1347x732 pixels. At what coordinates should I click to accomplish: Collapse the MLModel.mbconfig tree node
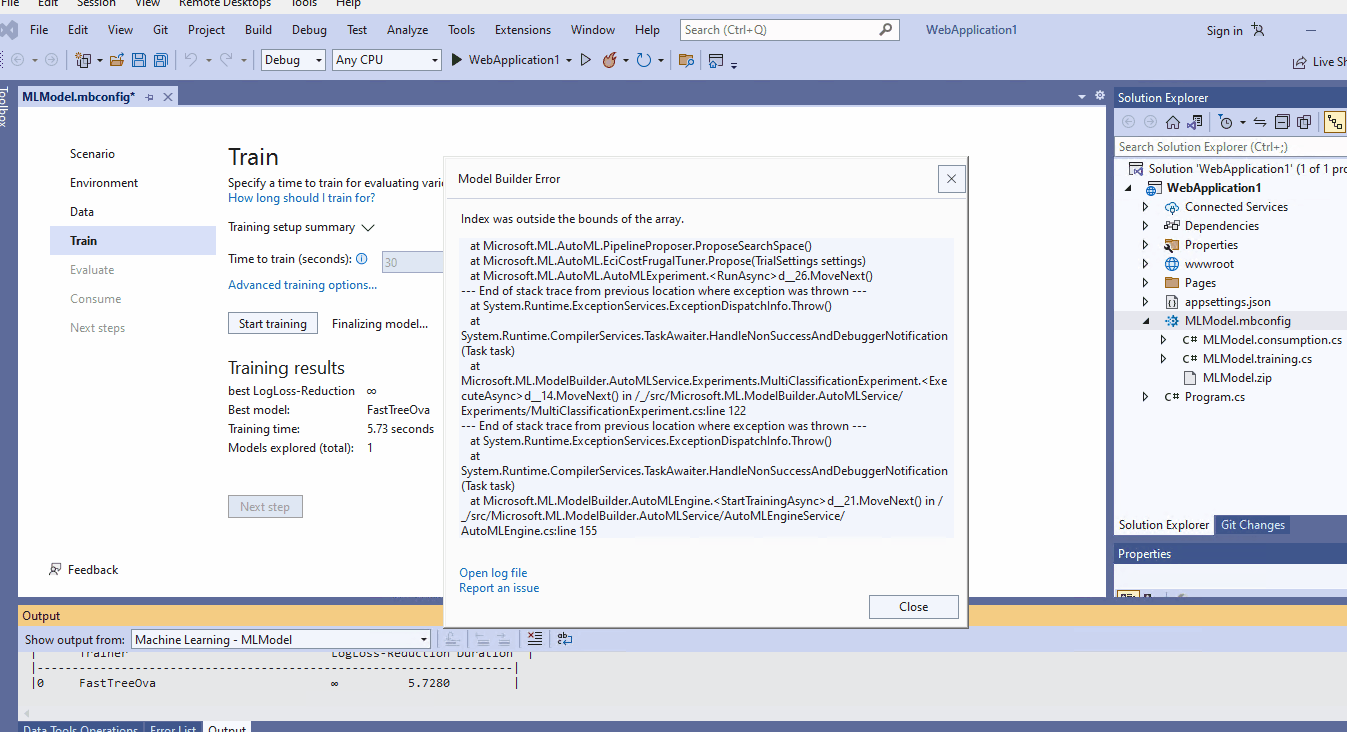coord(1146,321)
